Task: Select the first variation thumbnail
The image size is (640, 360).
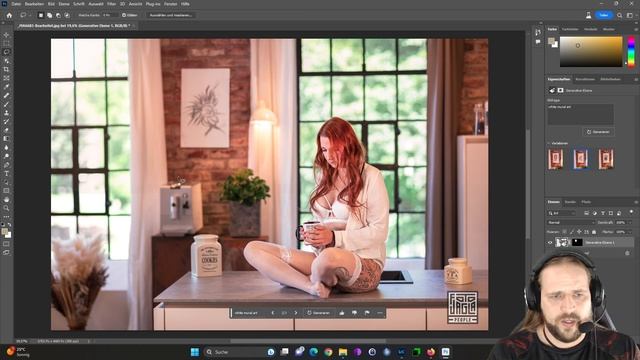Action: point(556,159)
